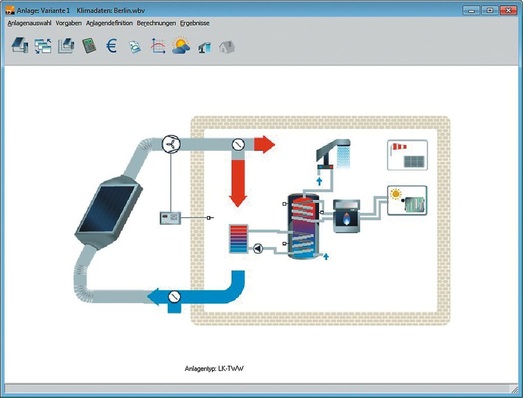The image size is (523, 398).
Task: Click the gray house building icon
Action: tap(227, 47)
